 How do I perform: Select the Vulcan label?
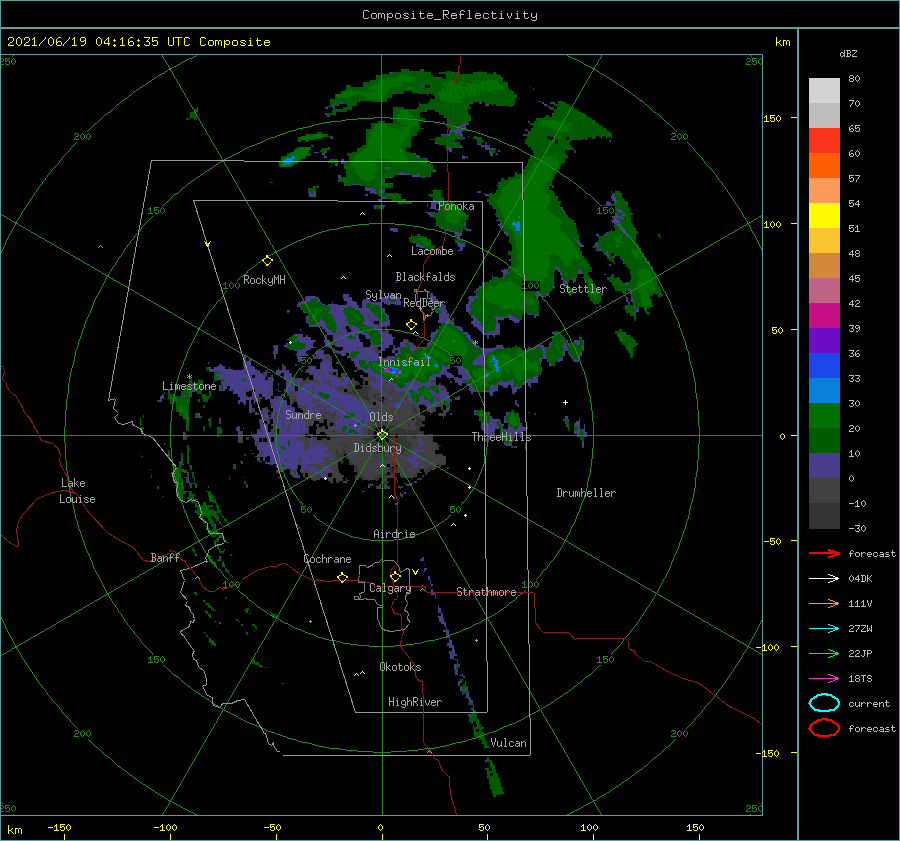point(509,743)
